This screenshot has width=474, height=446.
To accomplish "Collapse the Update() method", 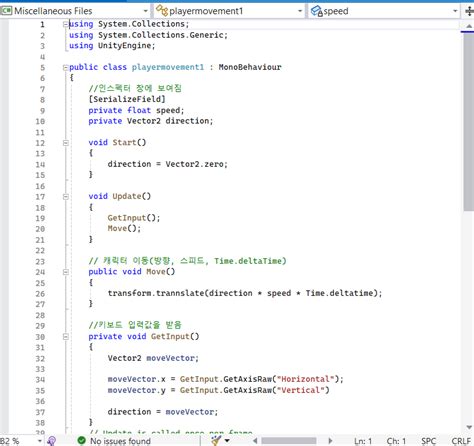I will point(66,197).
